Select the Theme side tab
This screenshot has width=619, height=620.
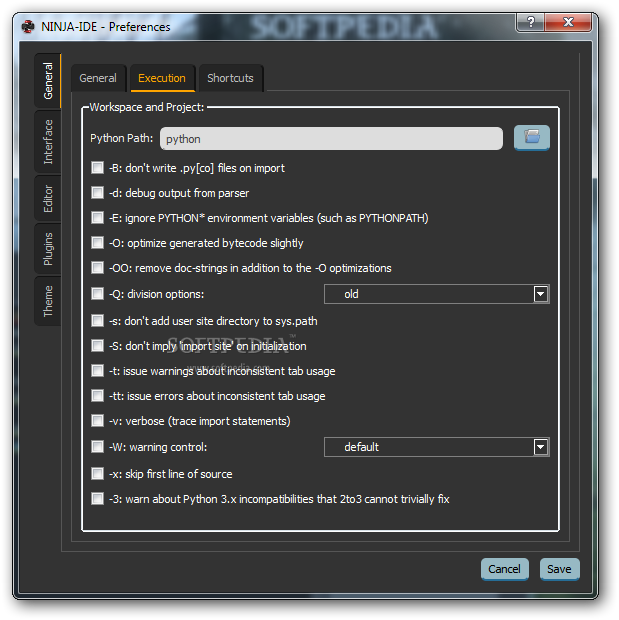[48, 301]
